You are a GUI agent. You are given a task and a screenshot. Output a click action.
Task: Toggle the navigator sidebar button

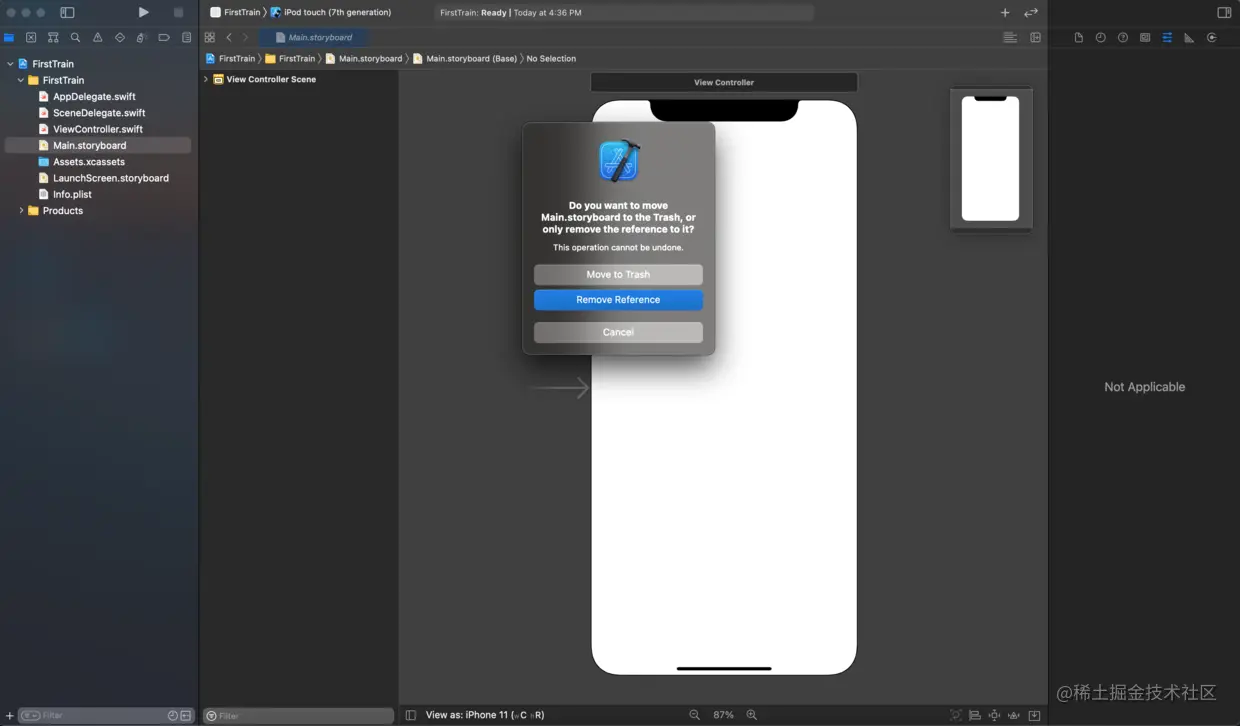(67, 12)
